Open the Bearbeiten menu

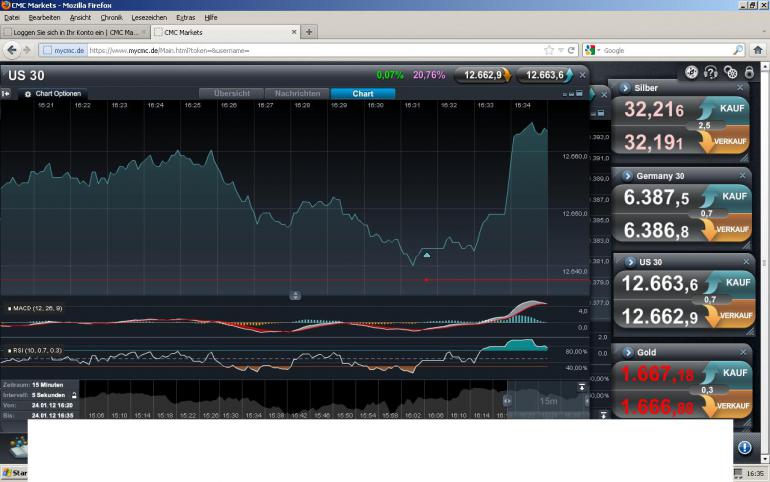tap(44, 18)
